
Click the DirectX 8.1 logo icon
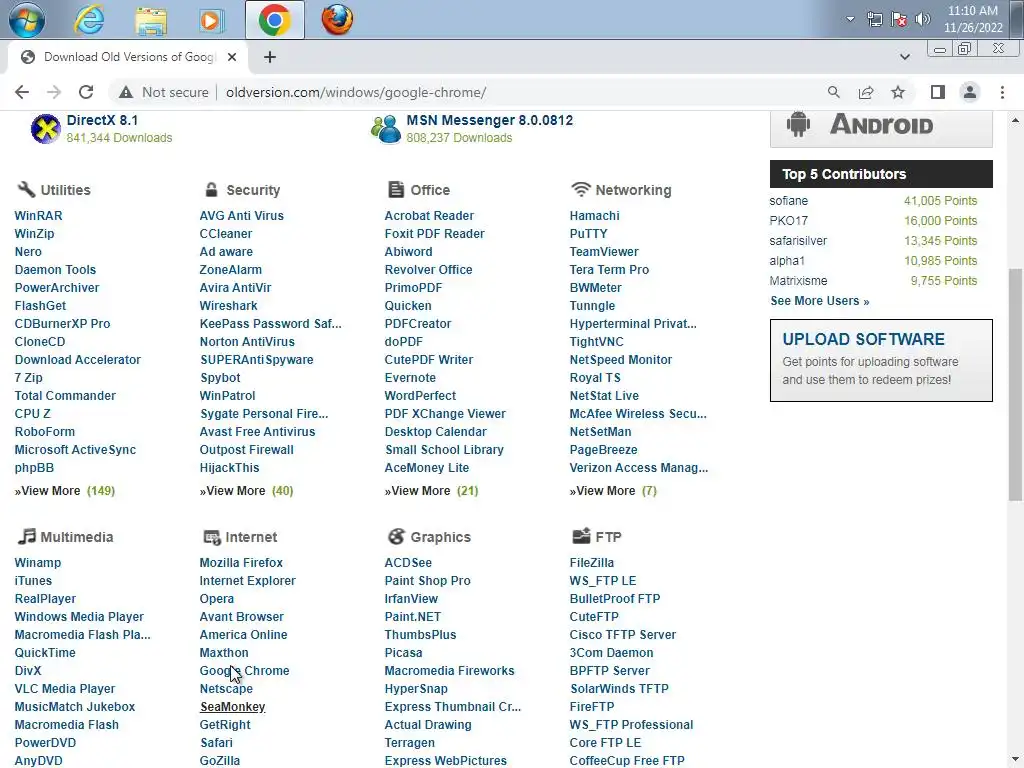tap(46, 129)
